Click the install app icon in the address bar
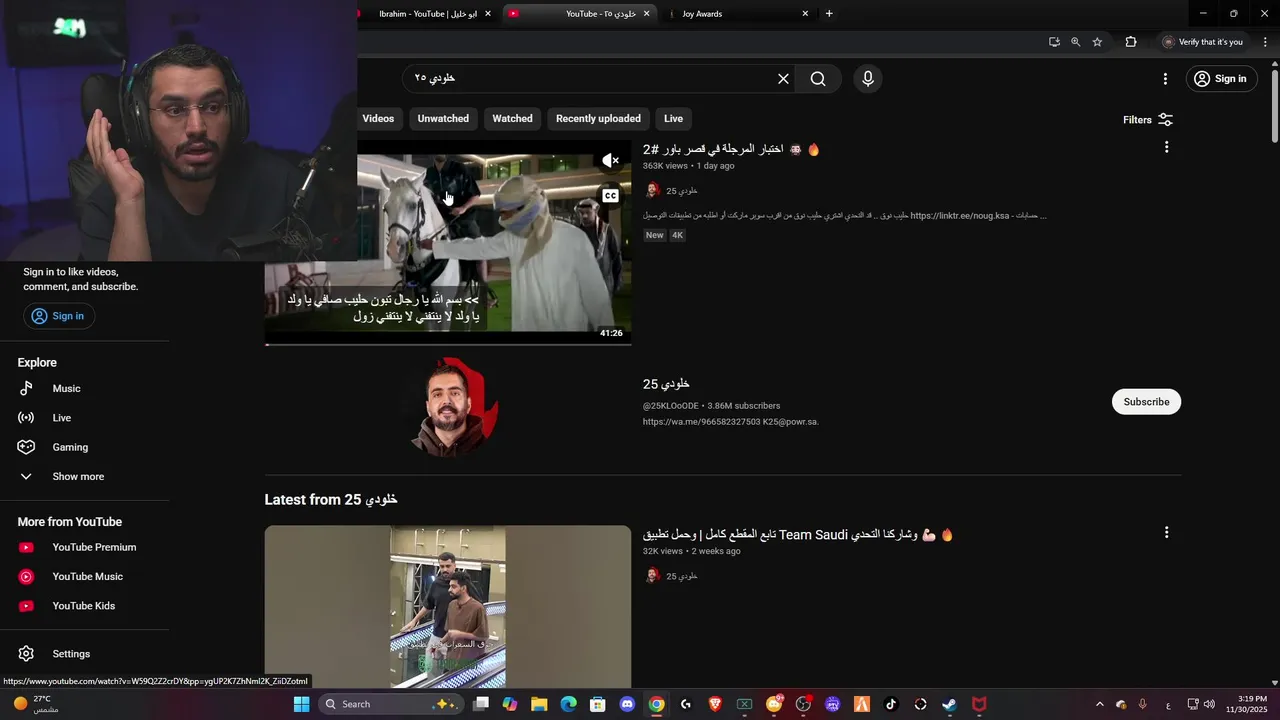This screenshot has height=720, width=1280. [1054, 42]
